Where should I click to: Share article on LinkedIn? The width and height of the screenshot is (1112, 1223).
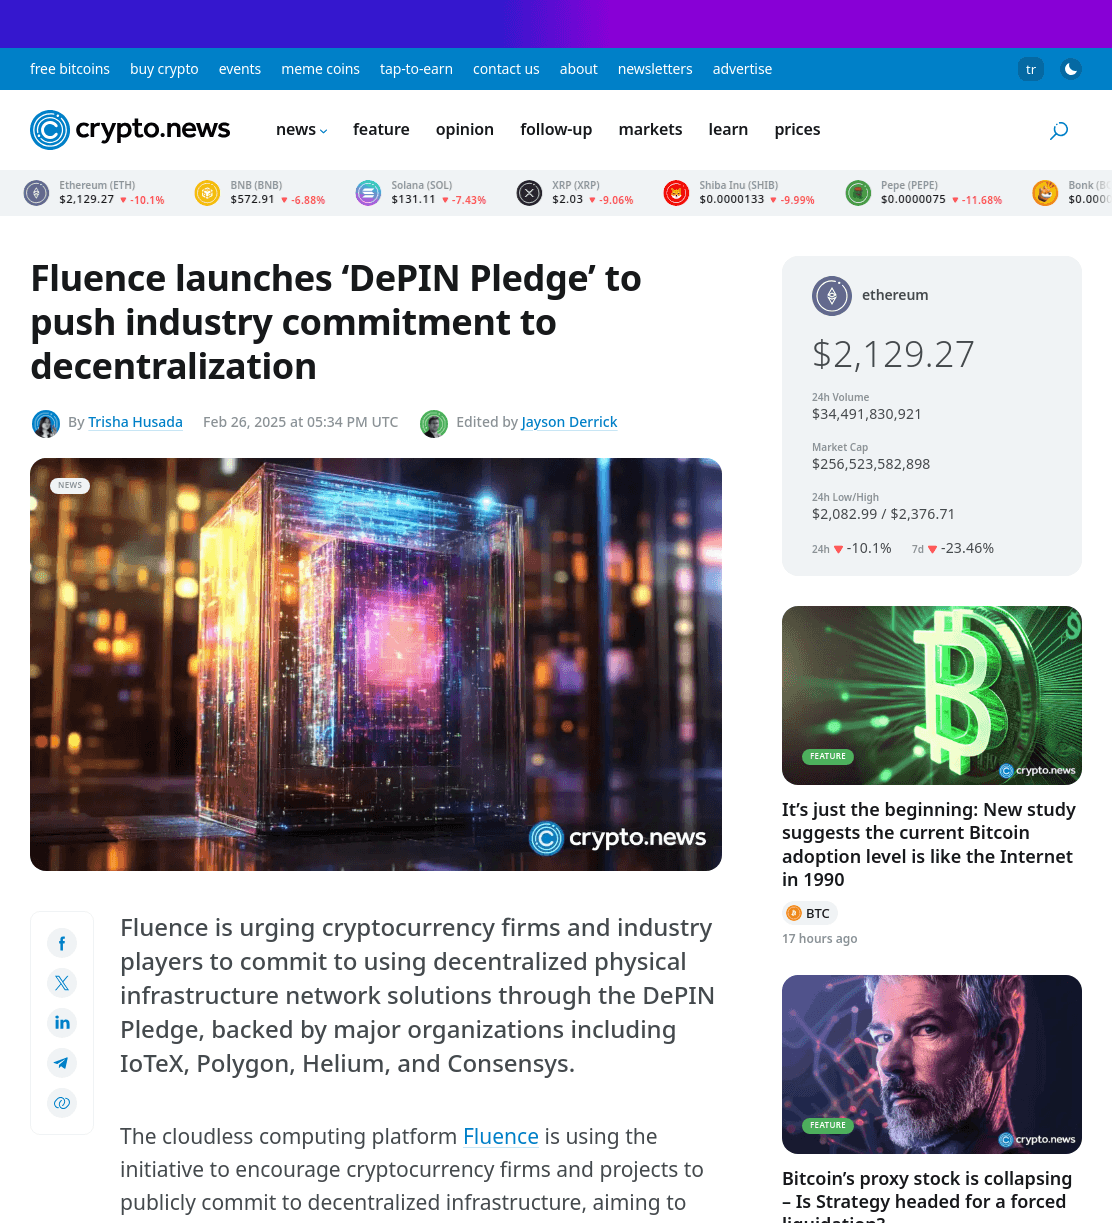[62, 1023]
